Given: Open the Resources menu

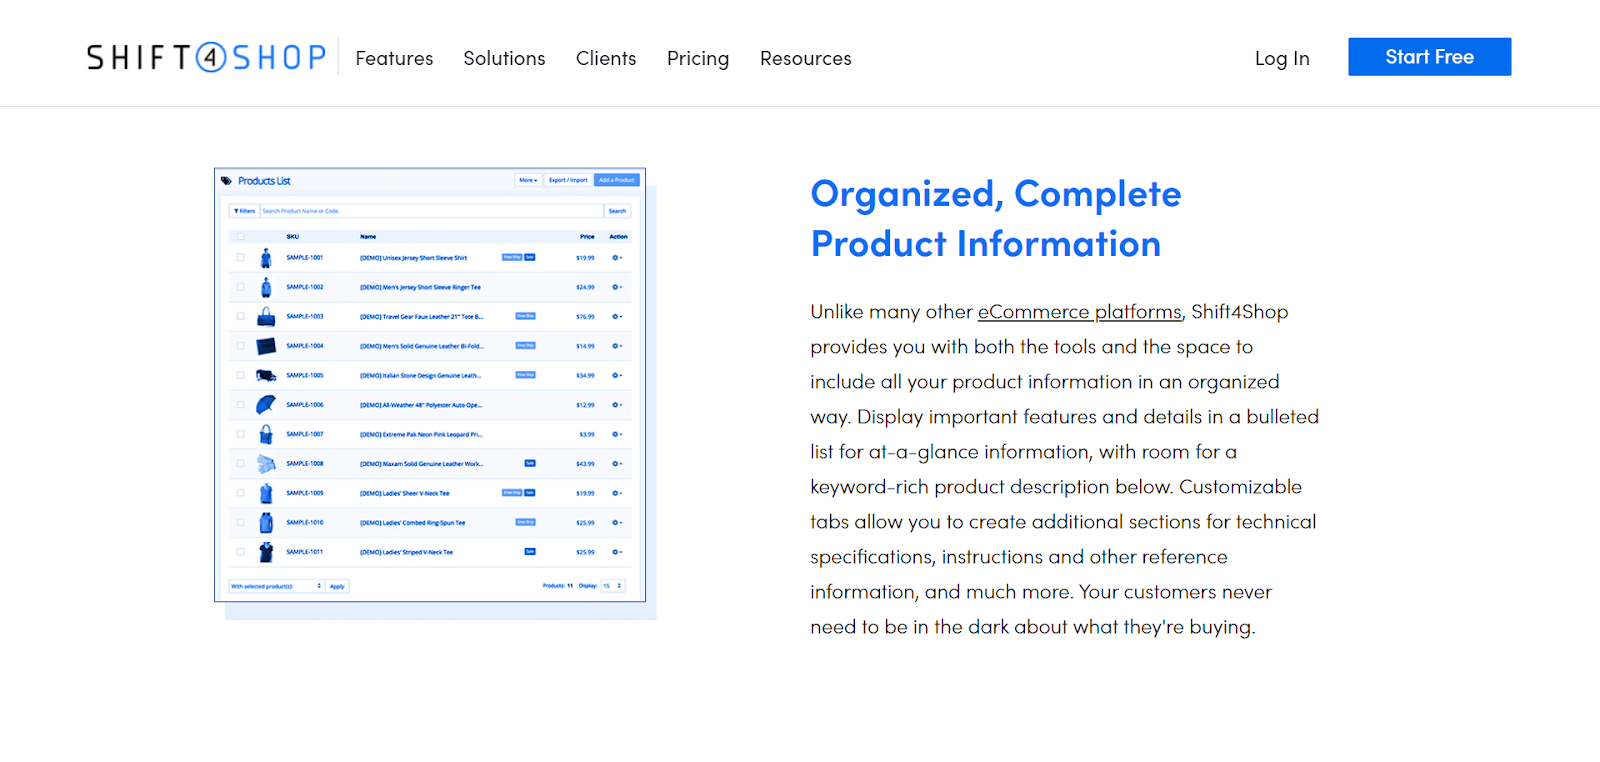Looking at the screenshot, I should point(806,58).
